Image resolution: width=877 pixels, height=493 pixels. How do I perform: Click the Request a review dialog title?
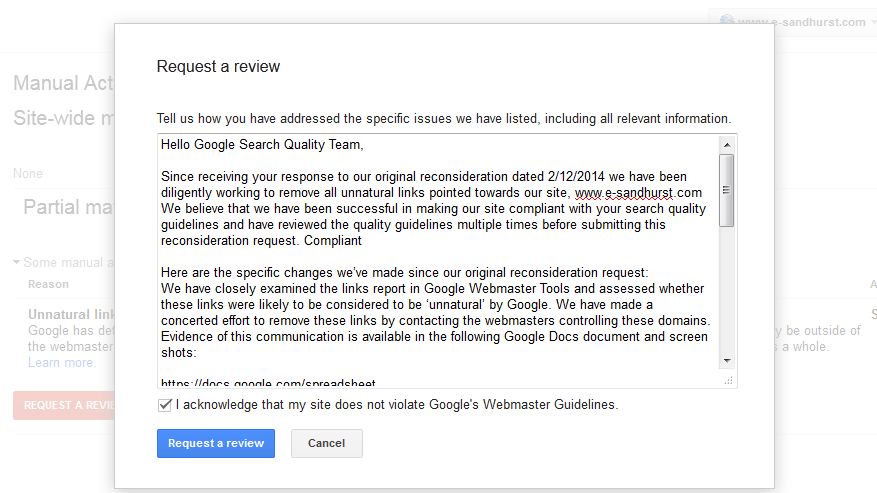[x=218, y=67]
